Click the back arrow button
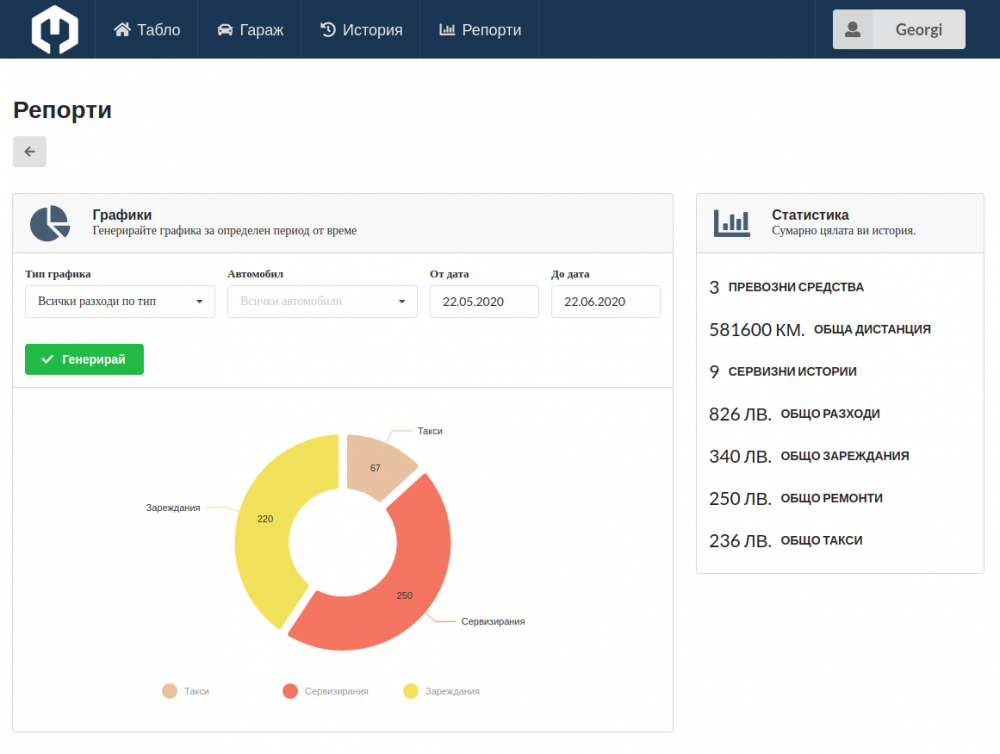The width and height of the screenshot is (1000, 754). point(29,152)
